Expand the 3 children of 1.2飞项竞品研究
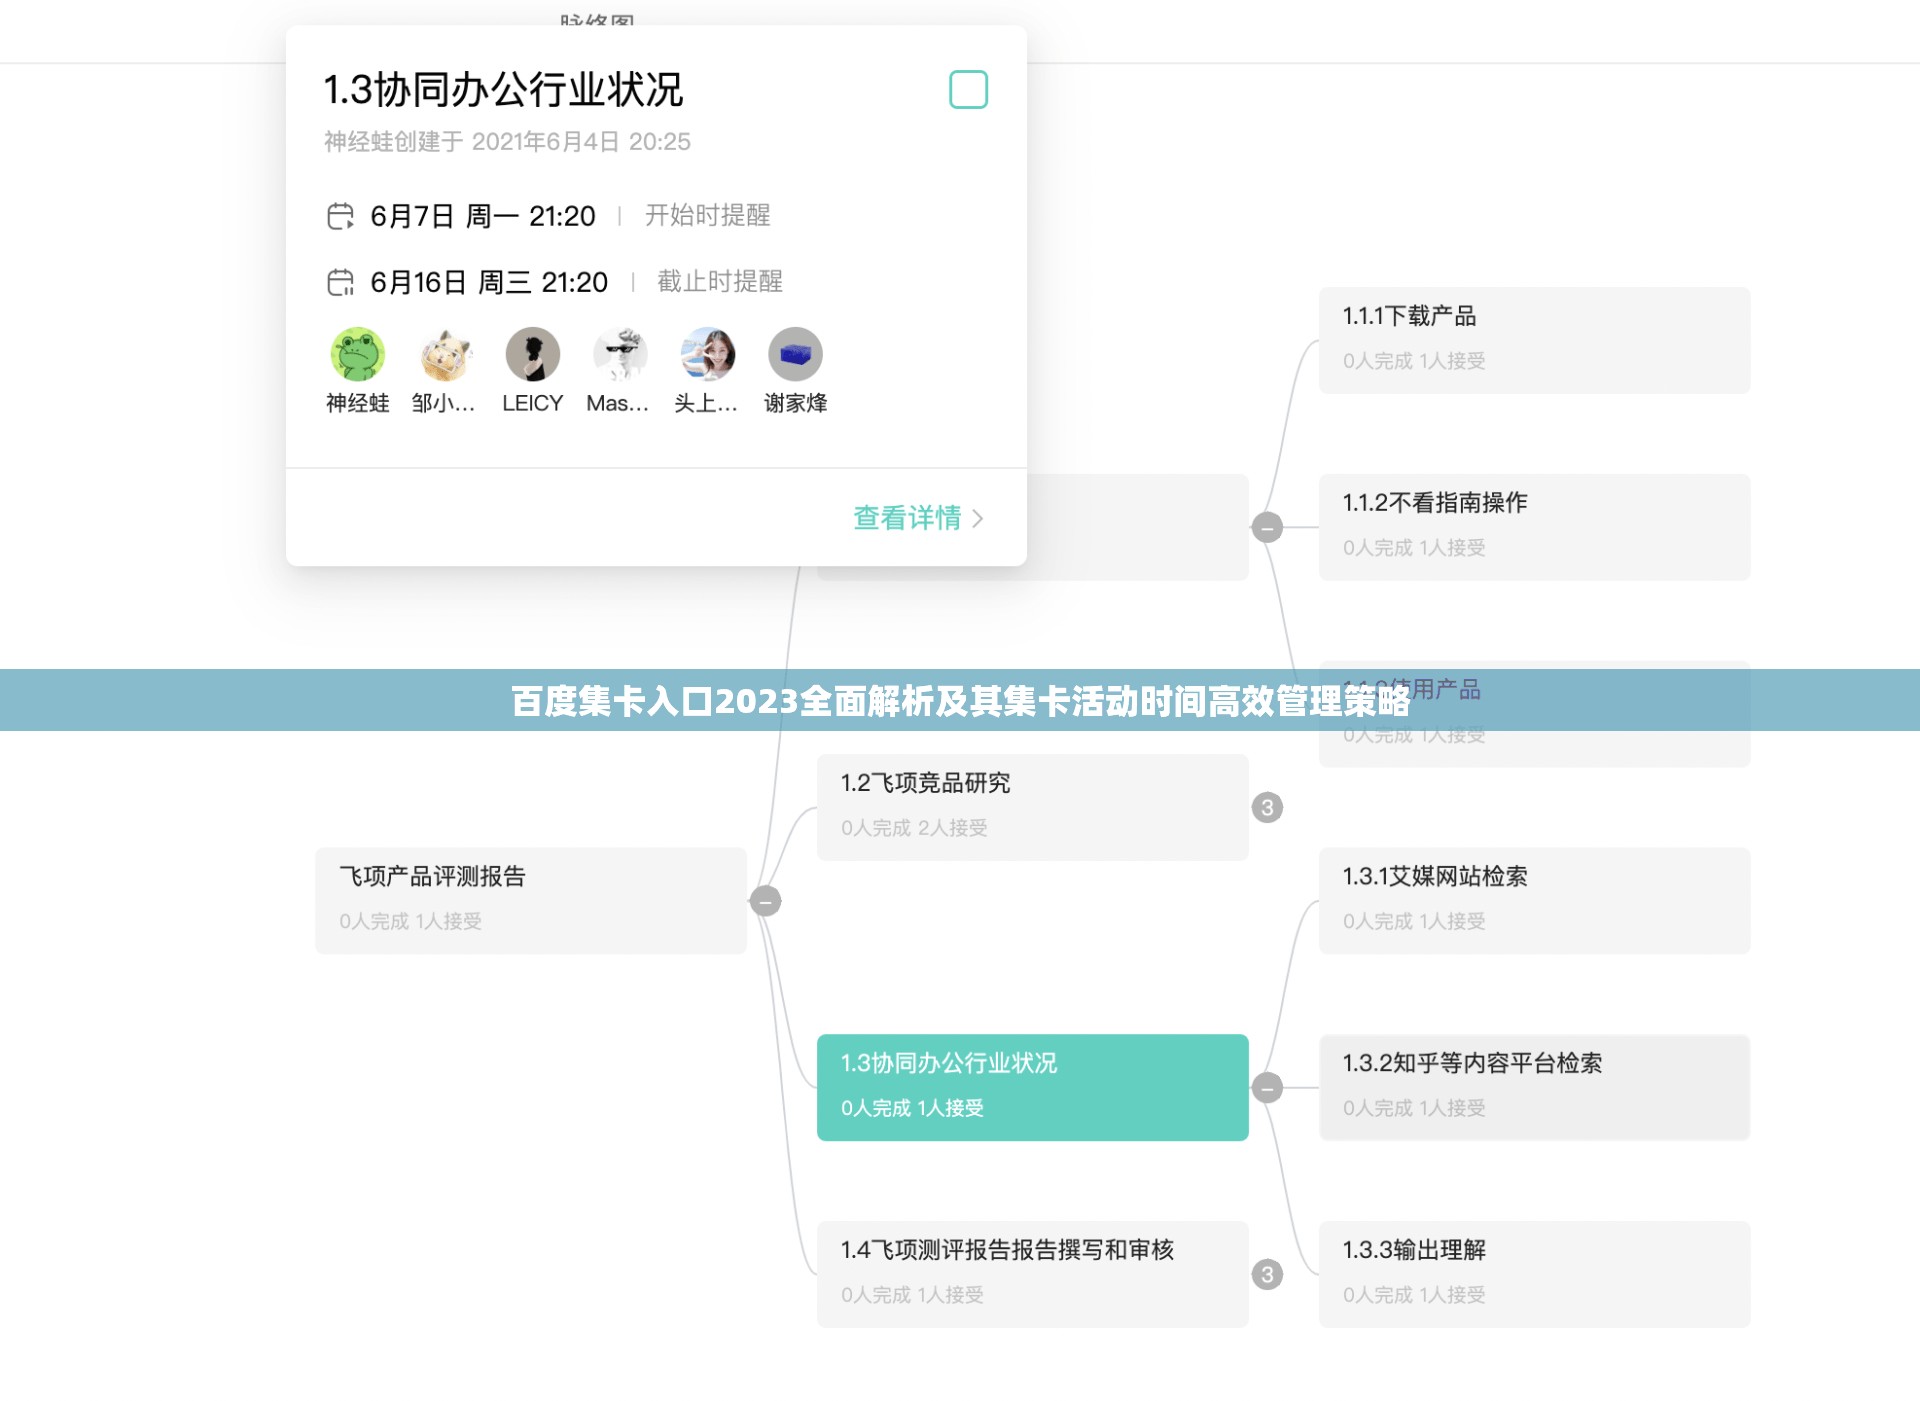1920x1401 pixels. point(1267,807)
